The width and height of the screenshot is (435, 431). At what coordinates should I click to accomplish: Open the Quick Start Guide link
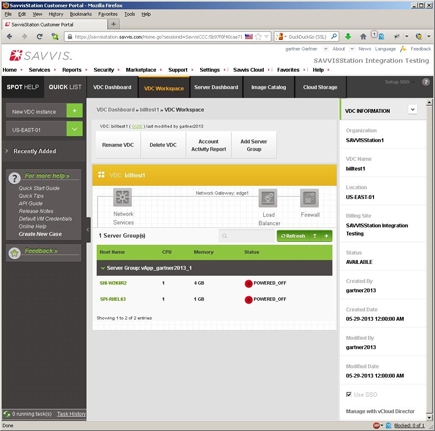pyautogui.click(x=39, y=188)
